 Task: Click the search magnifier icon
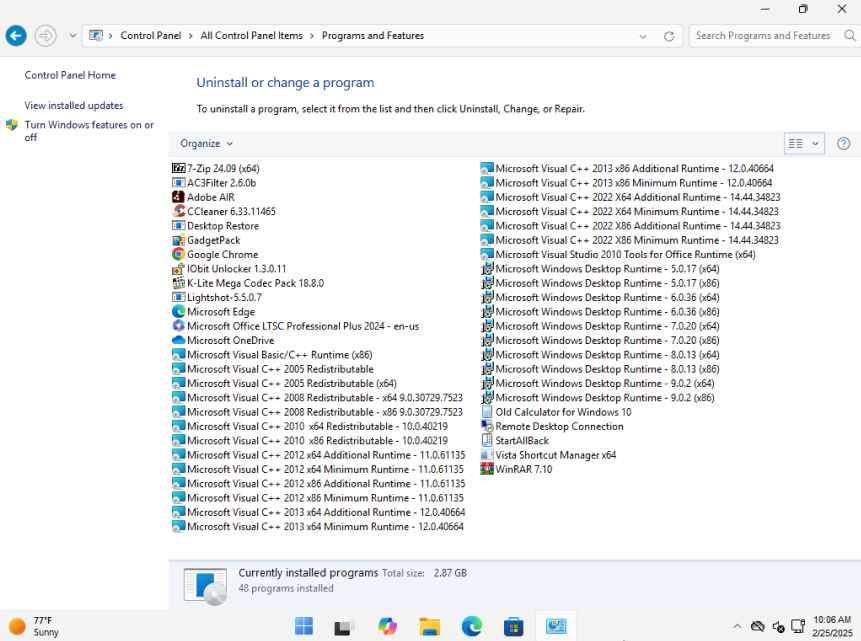coord(849,36)
